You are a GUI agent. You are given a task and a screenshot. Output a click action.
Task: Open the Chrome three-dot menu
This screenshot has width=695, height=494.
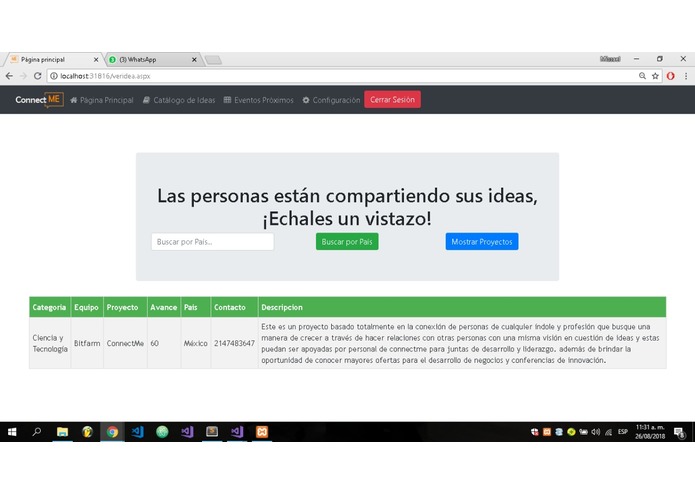pos(686,76)
